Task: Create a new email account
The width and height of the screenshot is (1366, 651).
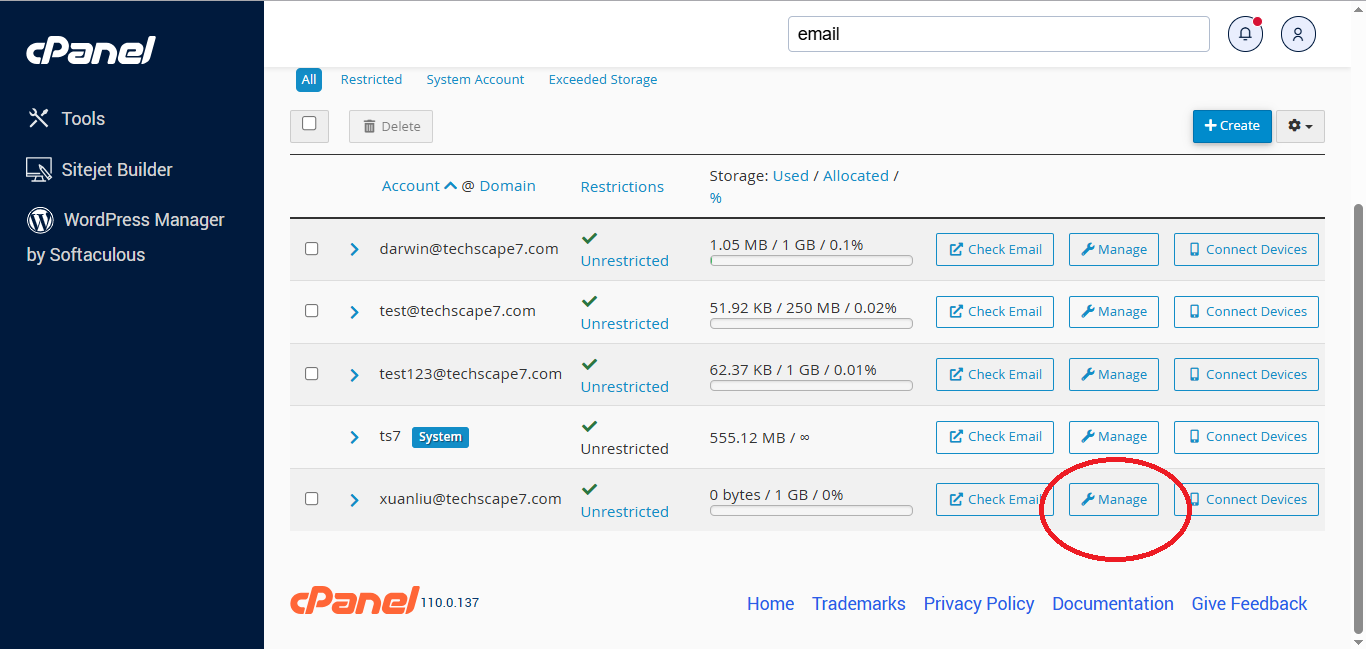Action: (x=1232, y=126)
